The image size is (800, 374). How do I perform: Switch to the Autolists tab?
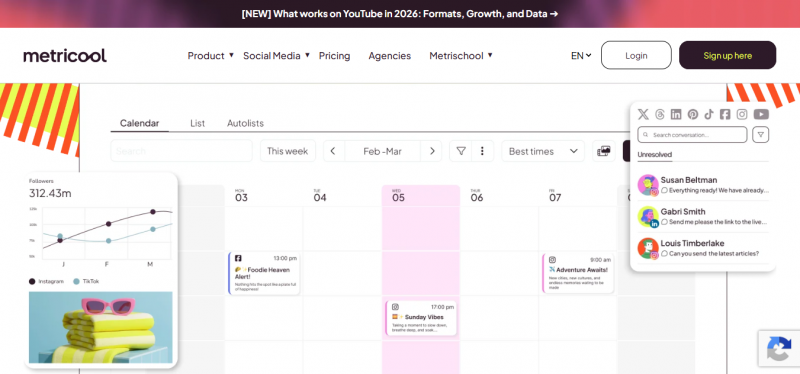[245, 123]
